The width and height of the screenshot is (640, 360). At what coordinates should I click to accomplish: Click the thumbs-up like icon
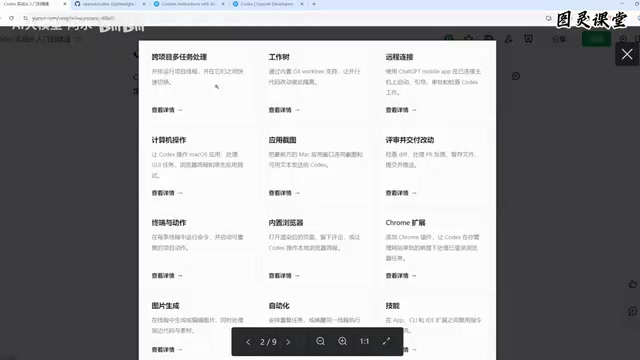click(x=632, y=284)
